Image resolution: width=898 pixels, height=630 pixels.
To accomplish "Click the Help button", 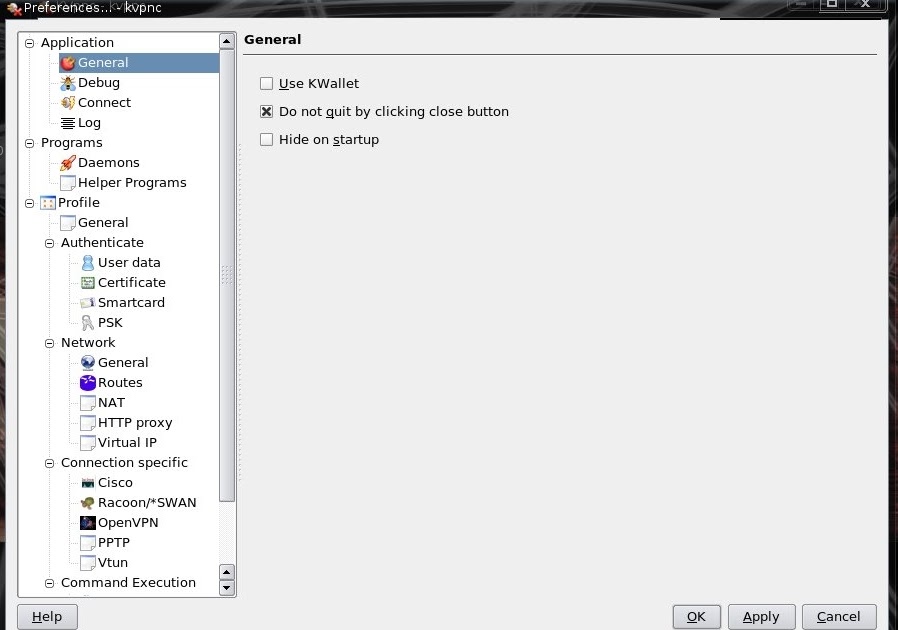I will click(x=47, y=617).
